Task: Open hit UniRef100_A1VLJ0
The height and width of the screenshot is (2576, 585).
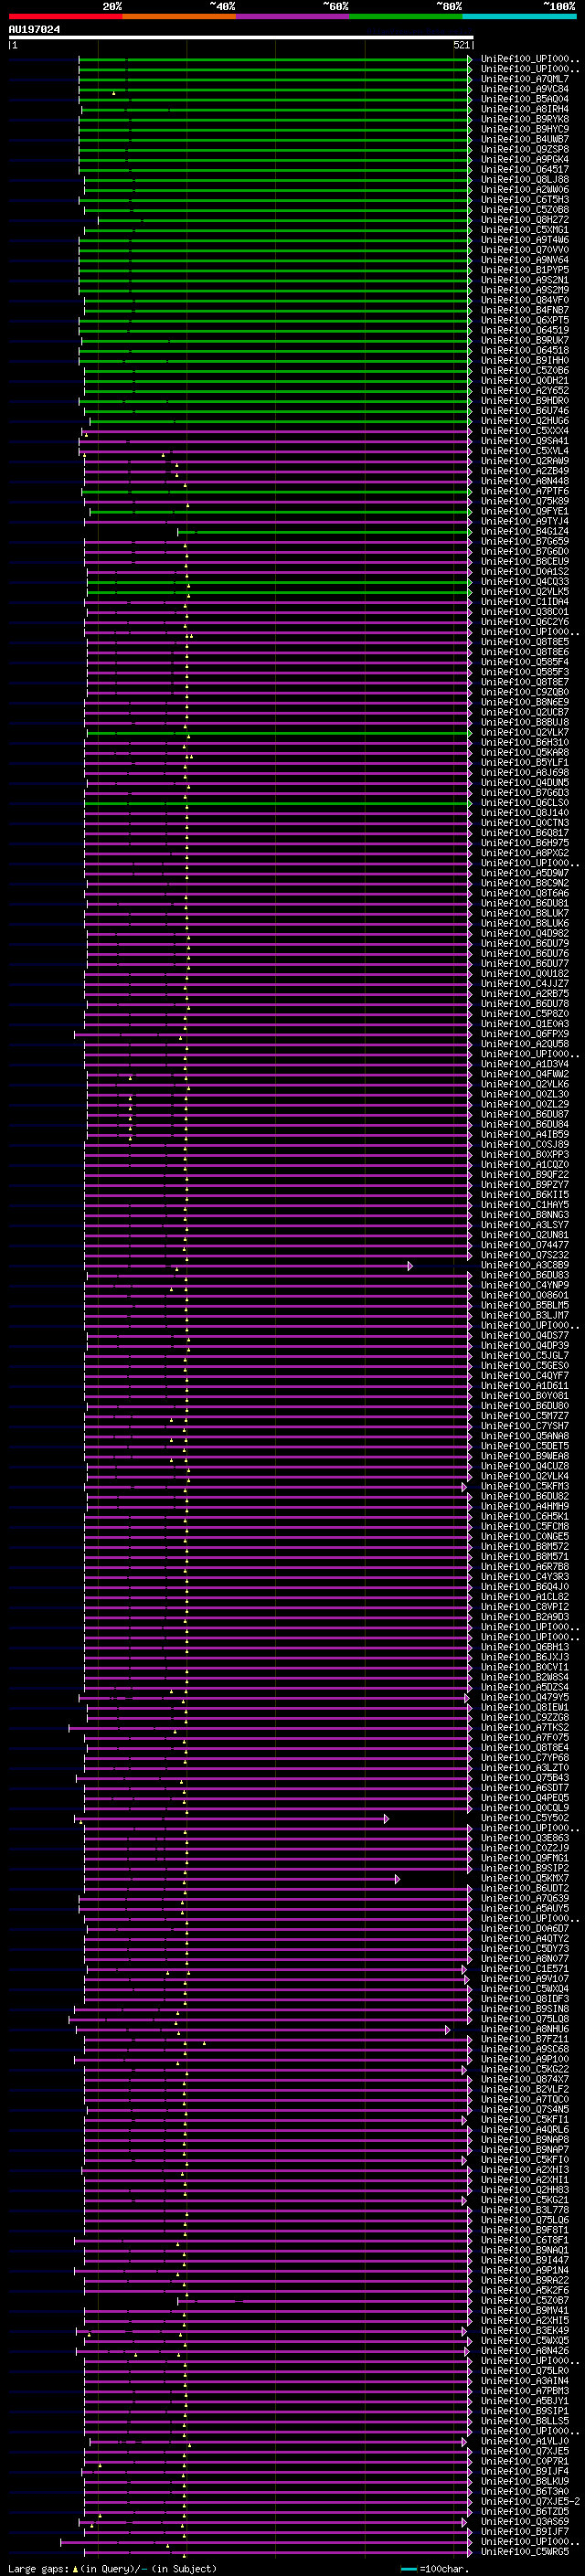Action: coord(524,2441)
